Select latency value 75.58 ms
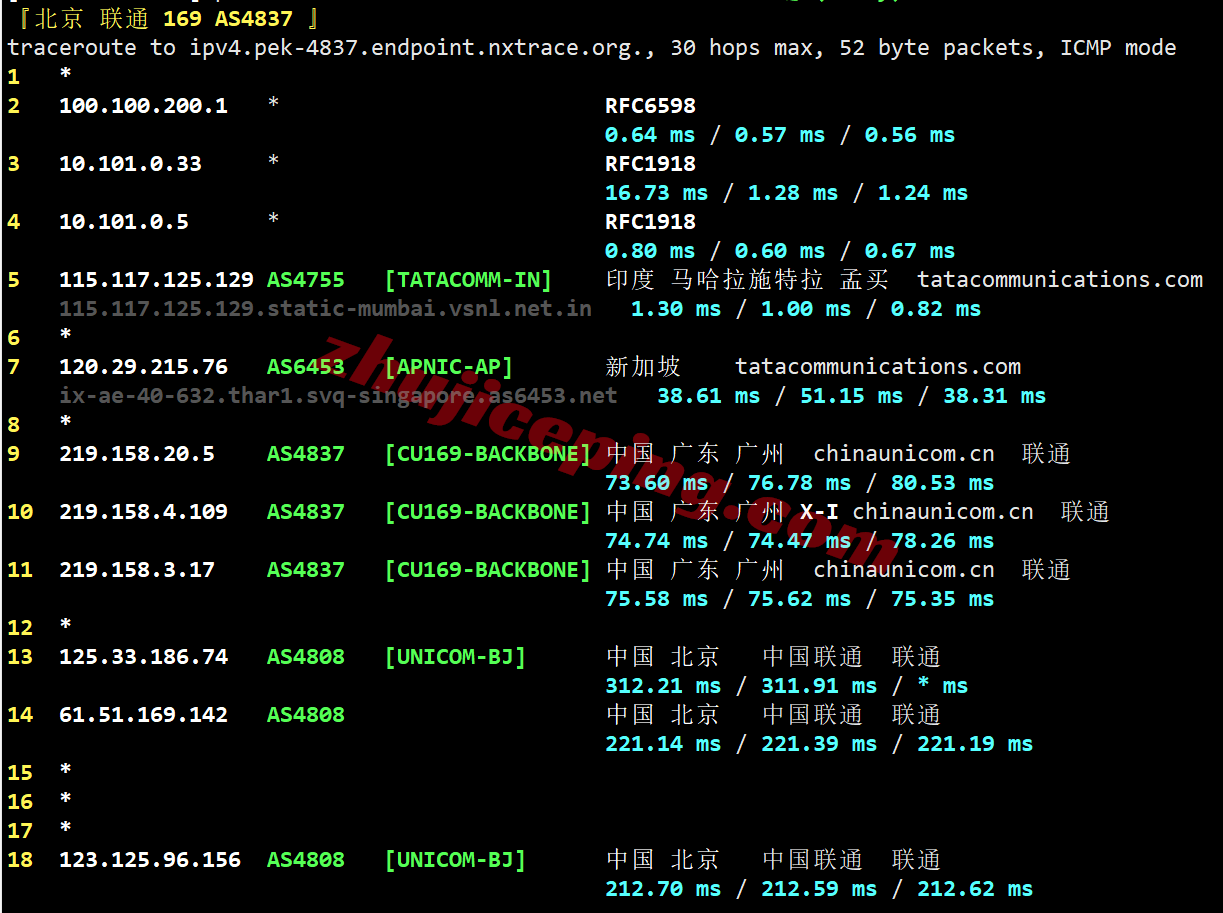 656,598
